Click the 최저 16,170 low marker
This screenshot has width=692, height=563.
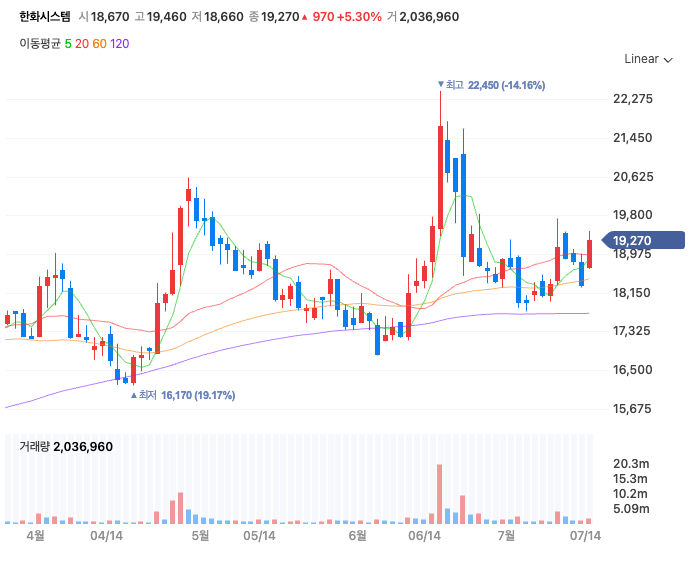point(183,395)
